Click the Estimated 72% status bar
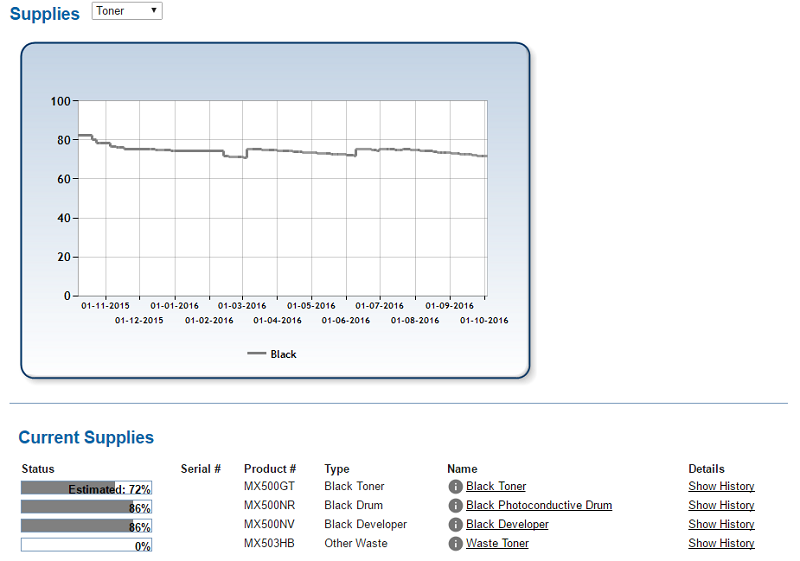Screen dimensions: 800x561 86,488
